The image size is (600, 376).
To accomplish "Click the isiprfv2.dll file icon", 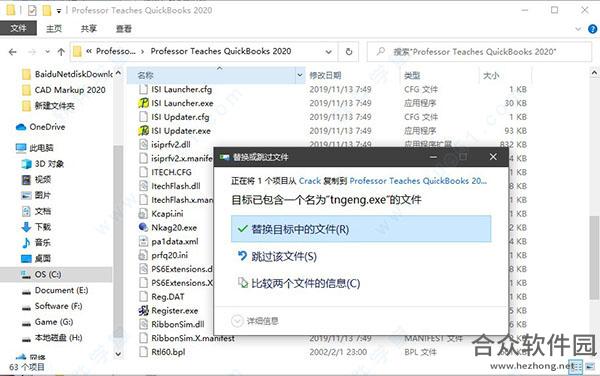I will (143, 145).
